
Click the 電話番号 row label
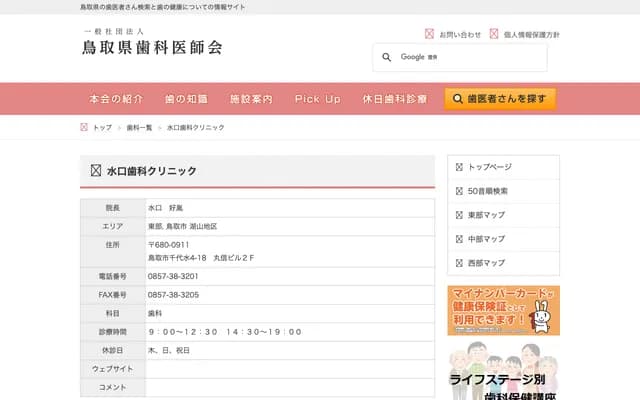pos(113,276)
